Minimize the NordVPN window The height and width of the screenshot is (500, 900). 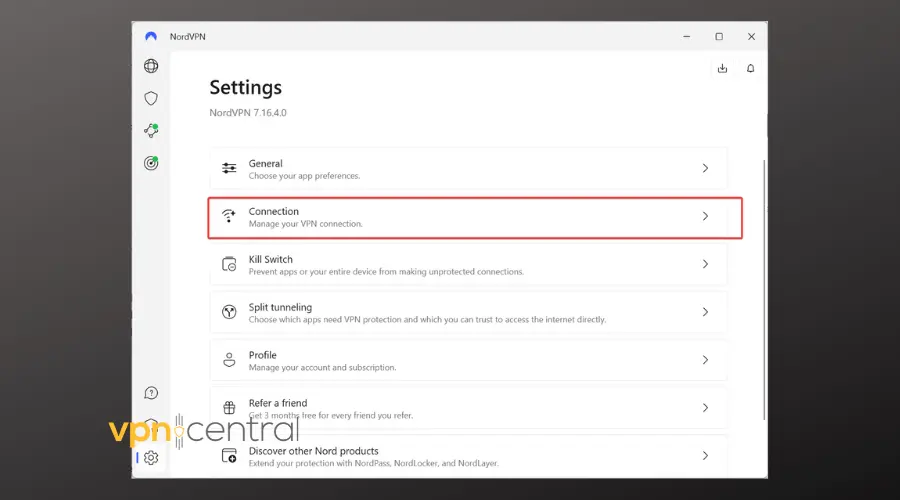(686, 36)
